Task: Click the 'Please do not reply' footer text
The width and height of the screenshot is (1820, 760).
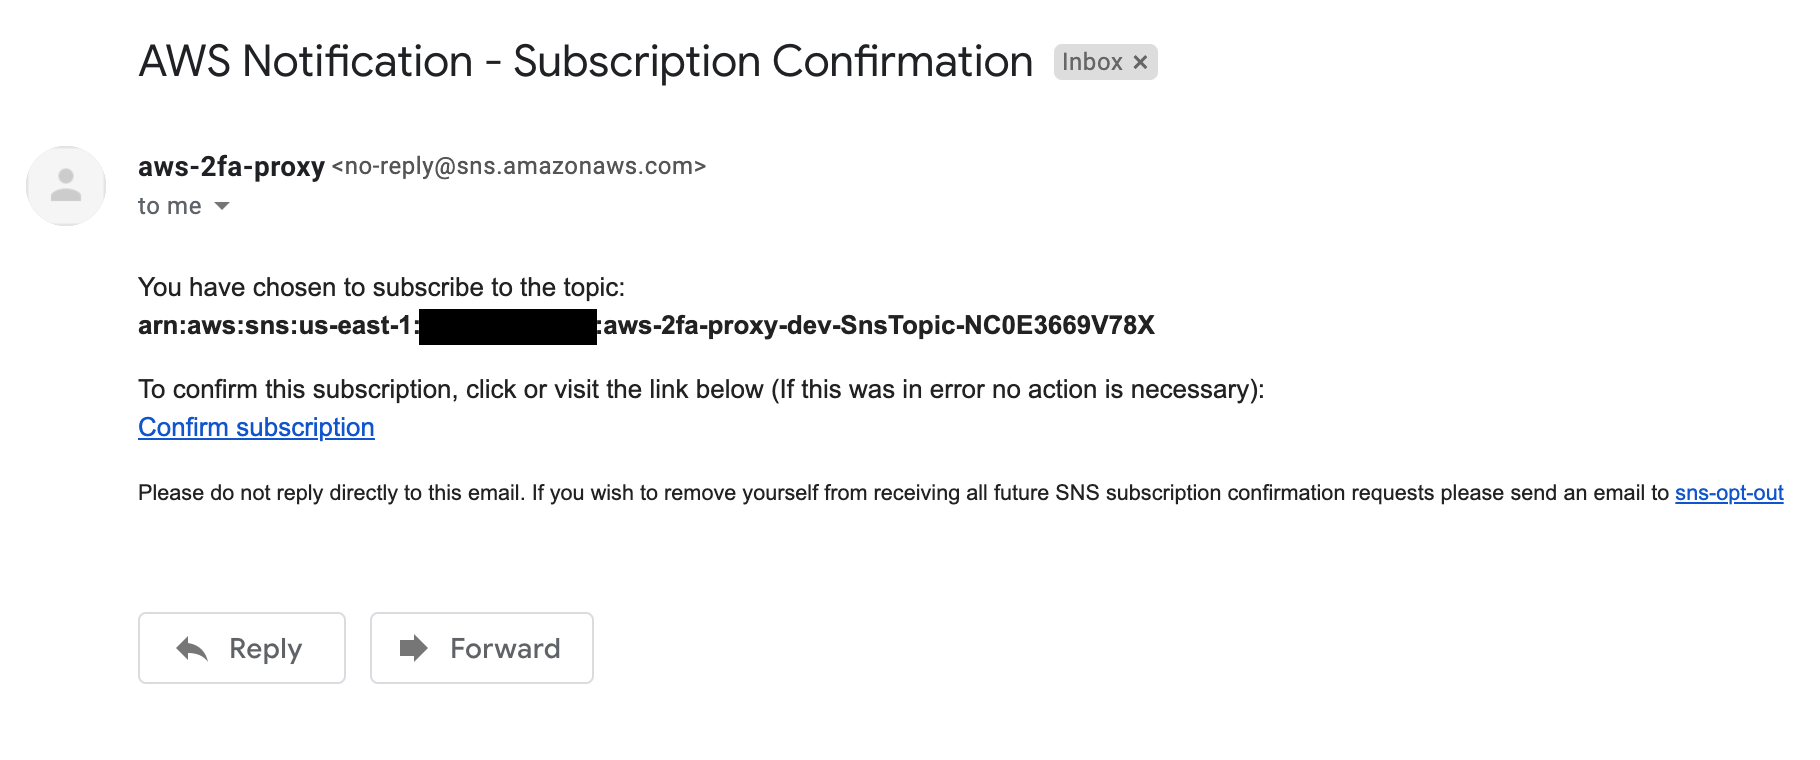Action: (x=900, y=493)
